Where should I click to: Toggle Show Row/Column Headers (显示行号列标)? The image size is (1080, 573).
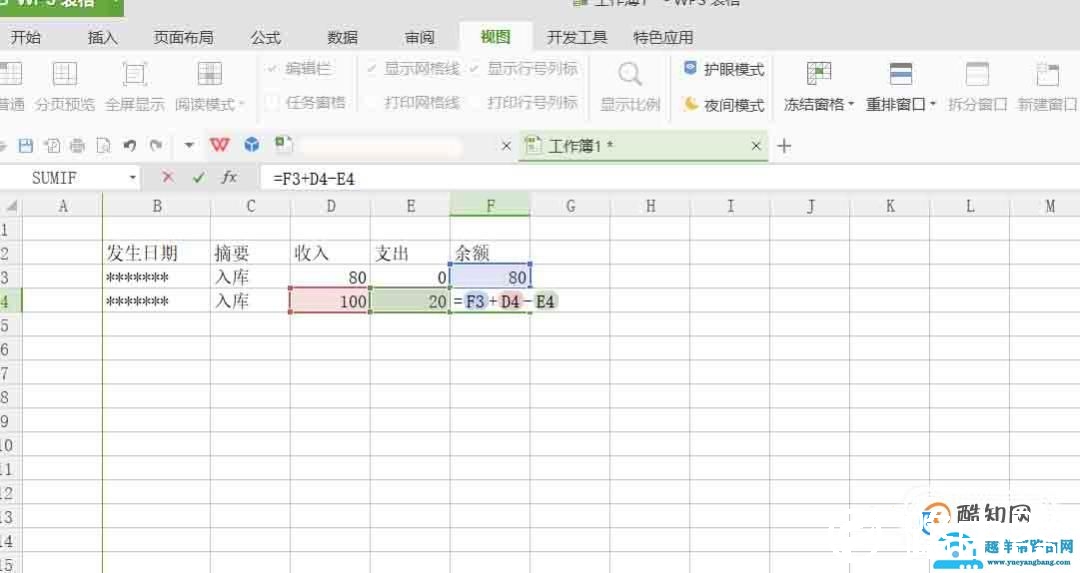475,68
